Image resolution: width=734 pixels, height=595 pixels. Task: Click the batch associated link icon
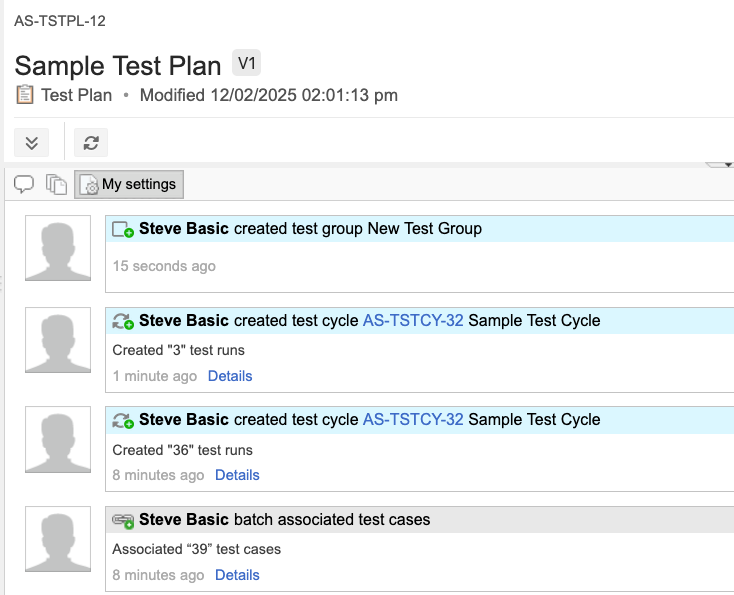tap(123, 520)
